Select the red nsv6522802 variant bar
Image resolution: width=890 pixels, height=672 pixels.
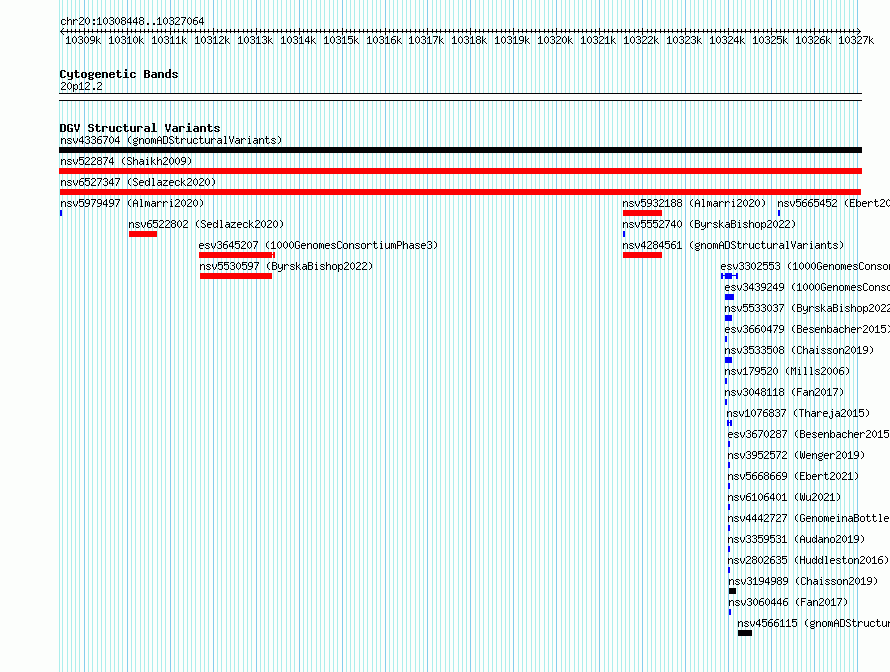(143, 234)
